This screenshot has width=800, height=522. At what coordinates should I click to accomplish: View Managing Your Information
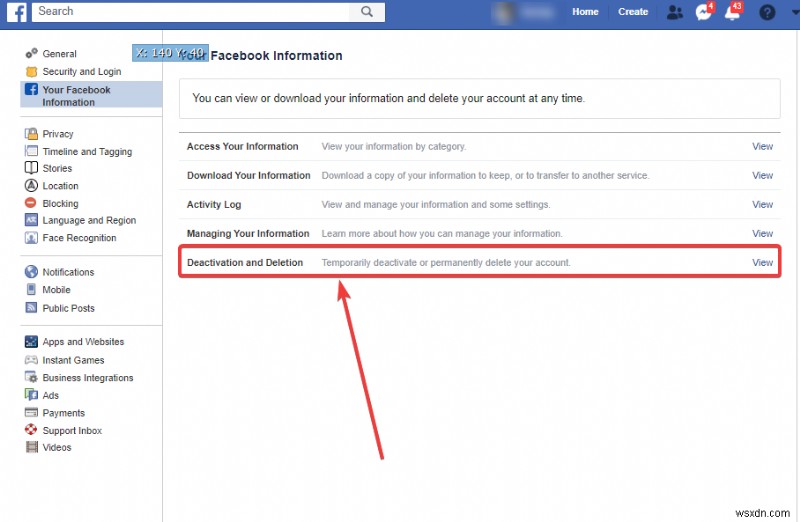click(762, 234)
